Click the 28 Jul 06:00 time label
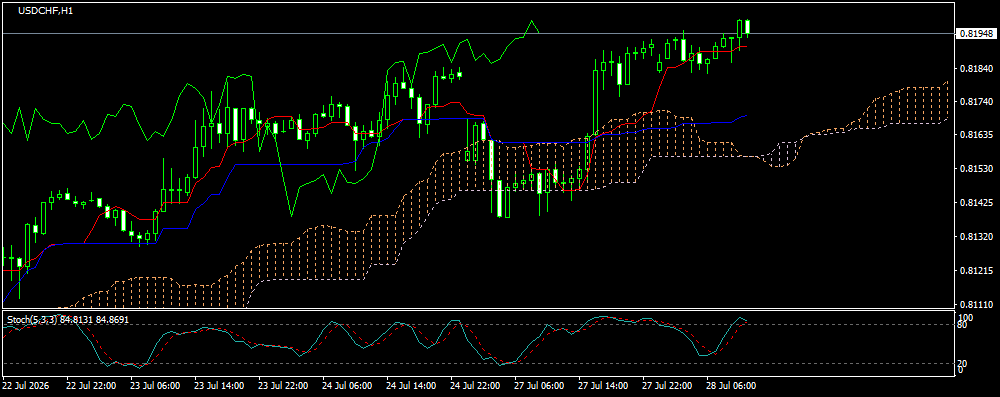The width and height of the screenshot is (1000, 397). (x=732, y=386)
